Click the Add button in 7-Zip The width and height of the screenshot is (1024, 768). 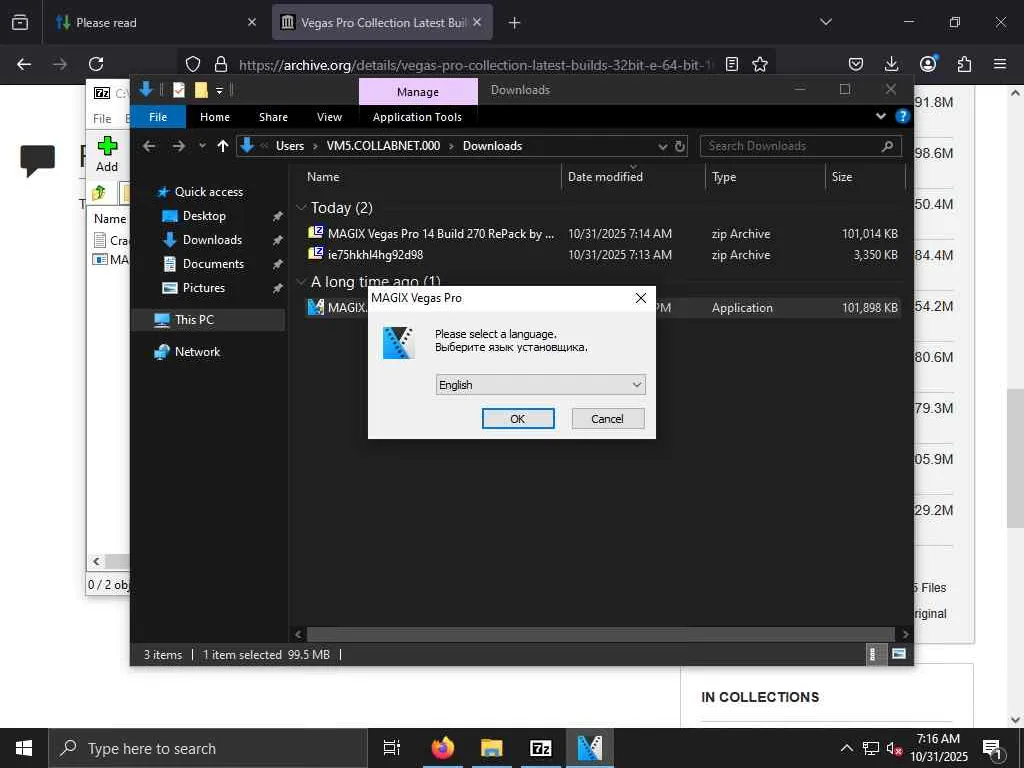tap(107, 153)
